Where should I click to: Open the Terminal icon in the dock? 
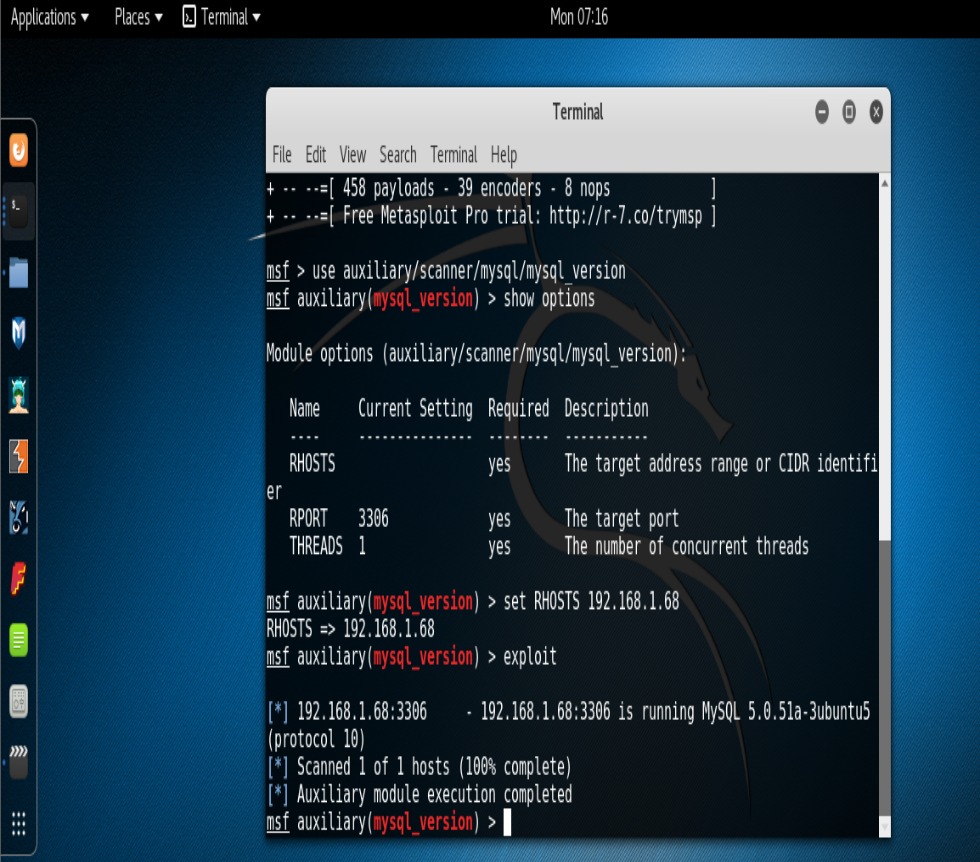(19, 211)
